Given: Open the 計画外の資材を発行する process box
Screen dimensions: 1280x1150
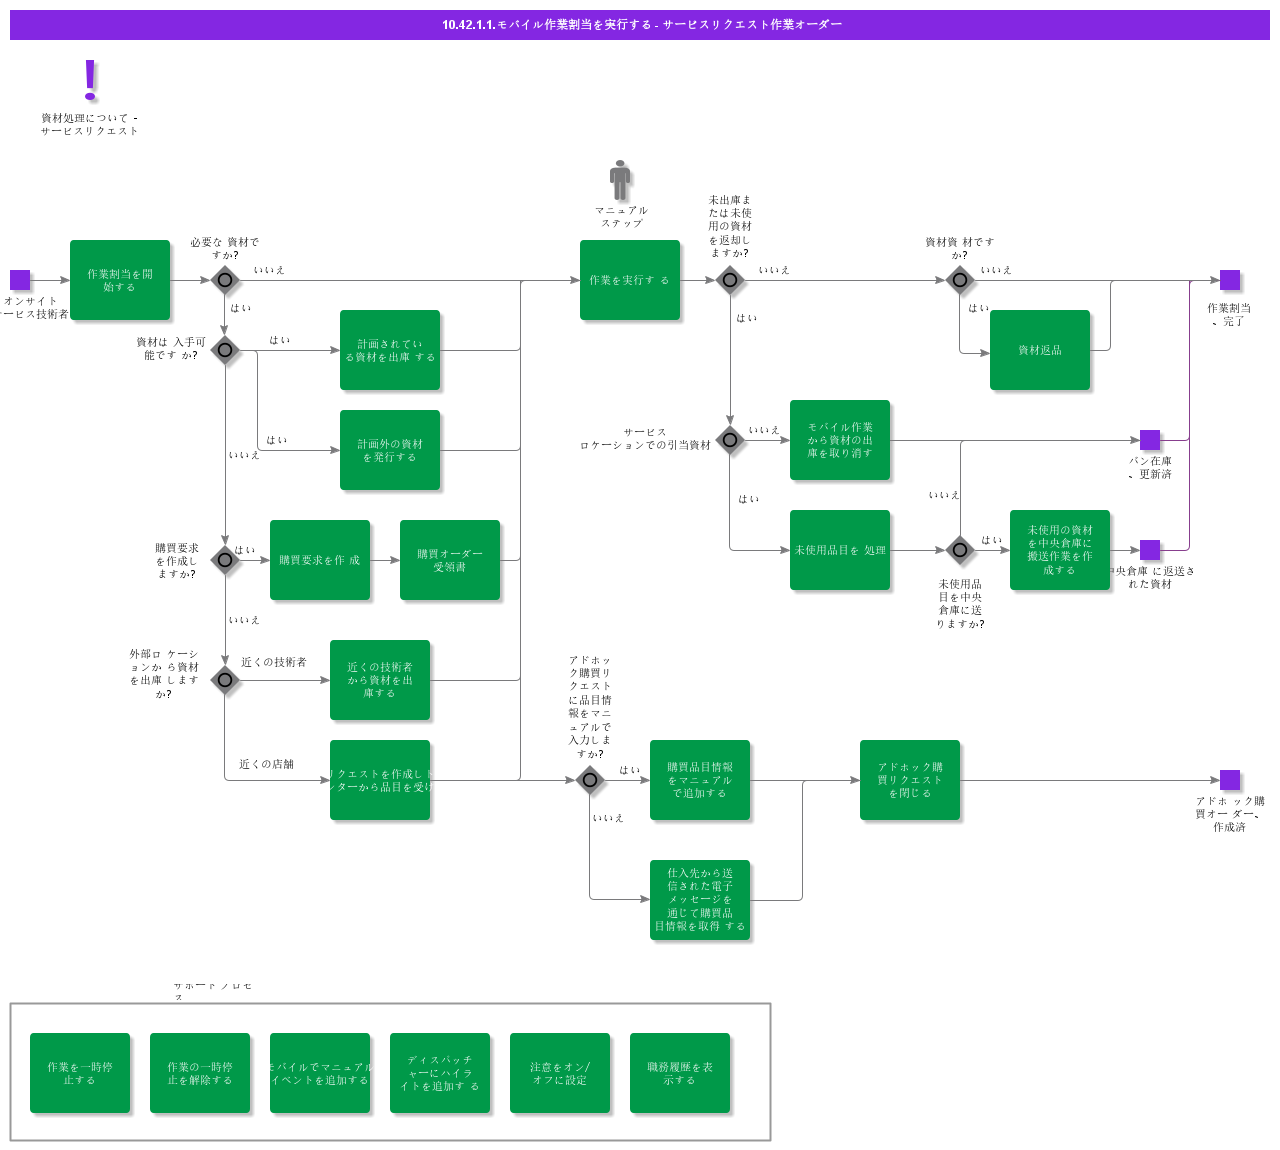Looking at the screenshot, I should pos(390,450).
